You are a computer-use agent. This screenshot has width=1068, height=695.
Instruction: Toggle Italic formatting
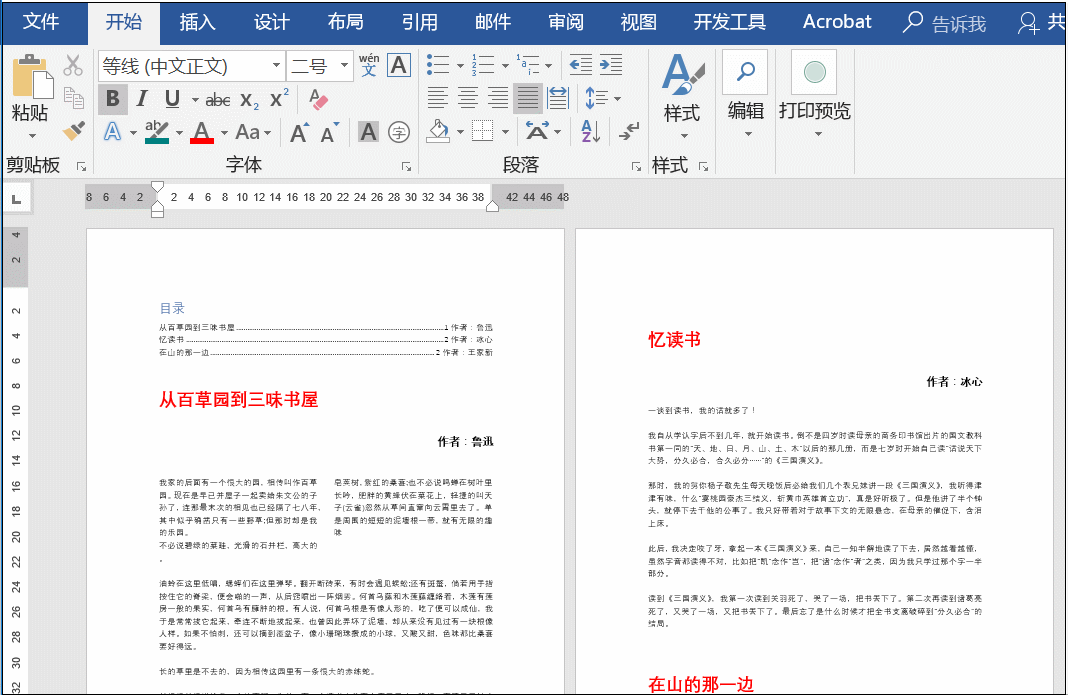pos(141,99)
